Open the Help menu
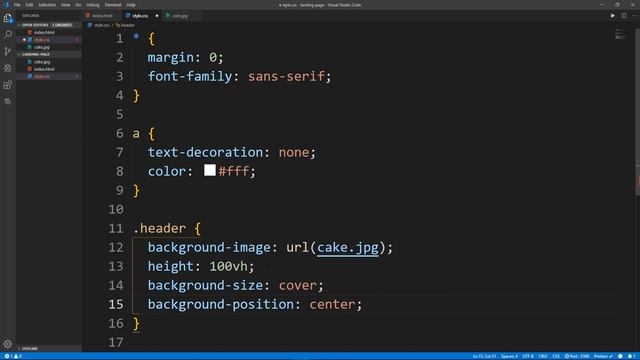This screenshot has height=360, width=640. [x=131, y=5]
